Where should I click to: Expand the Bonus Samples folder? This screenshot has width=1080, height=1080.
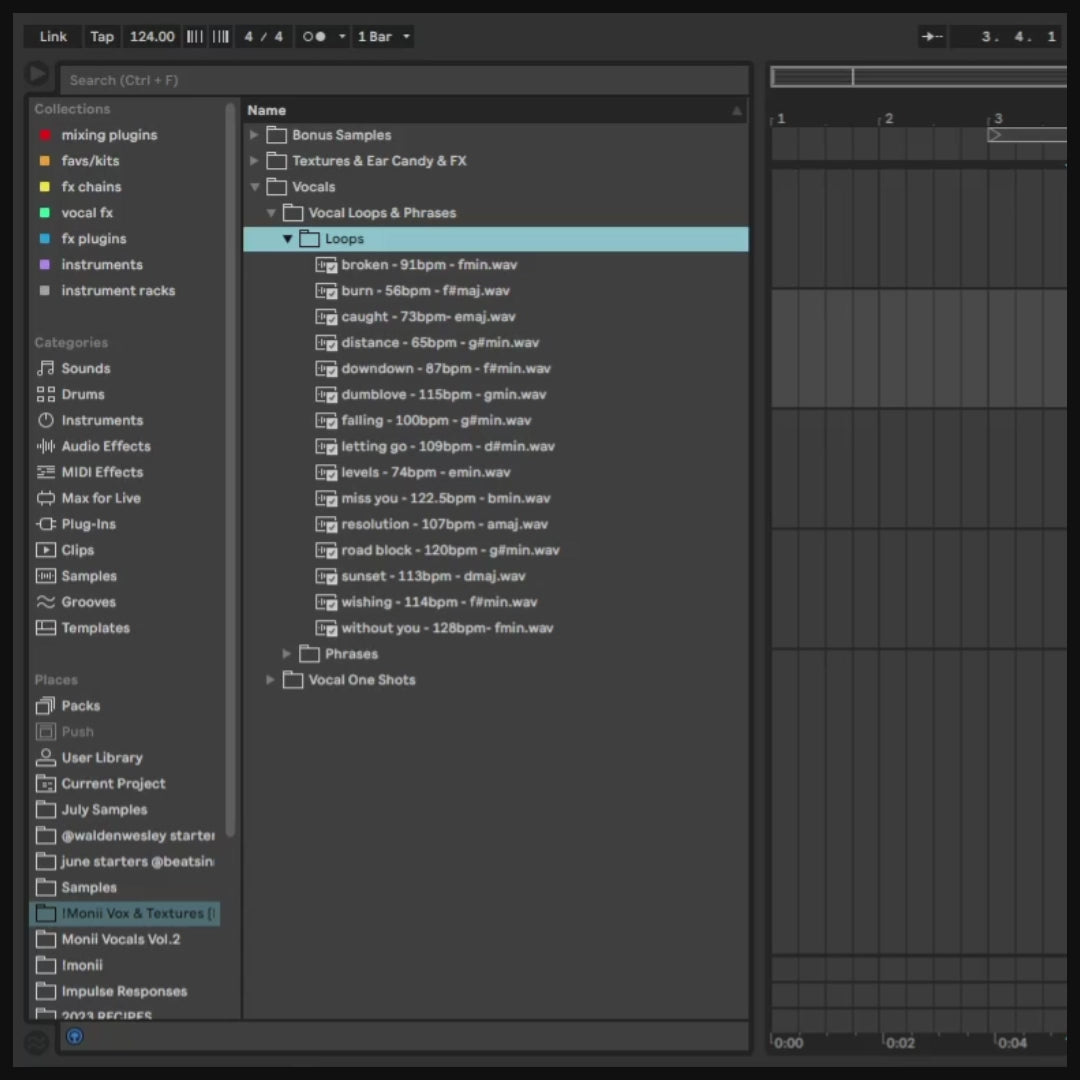(x=254, y=135)
